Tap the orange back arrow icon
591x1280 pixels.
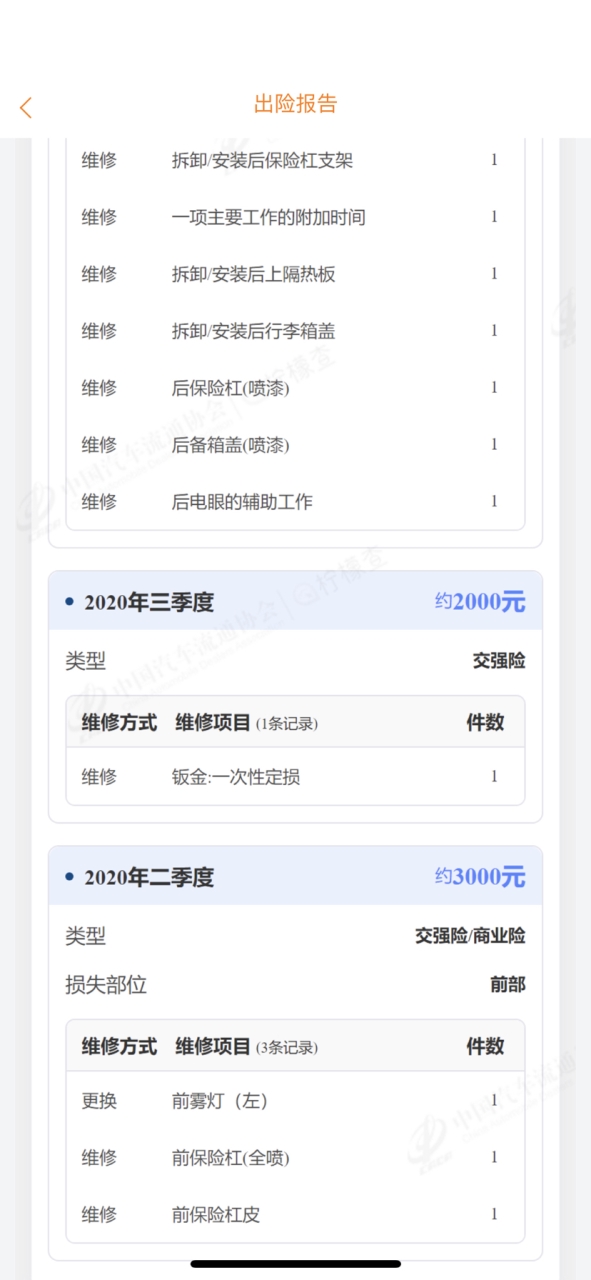point(26,107)
